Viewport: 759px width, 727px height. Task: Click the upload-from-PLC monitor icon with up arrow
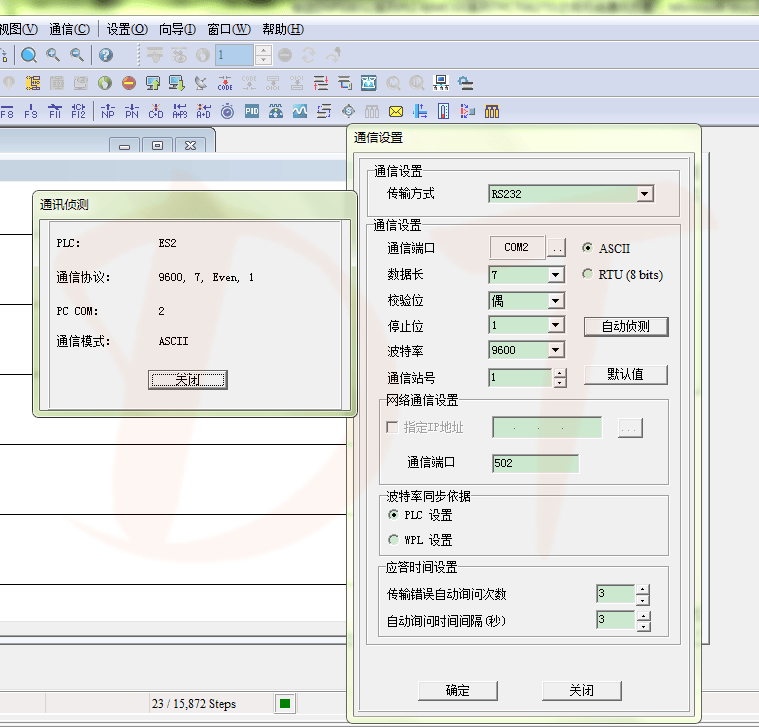coord(153,83)
